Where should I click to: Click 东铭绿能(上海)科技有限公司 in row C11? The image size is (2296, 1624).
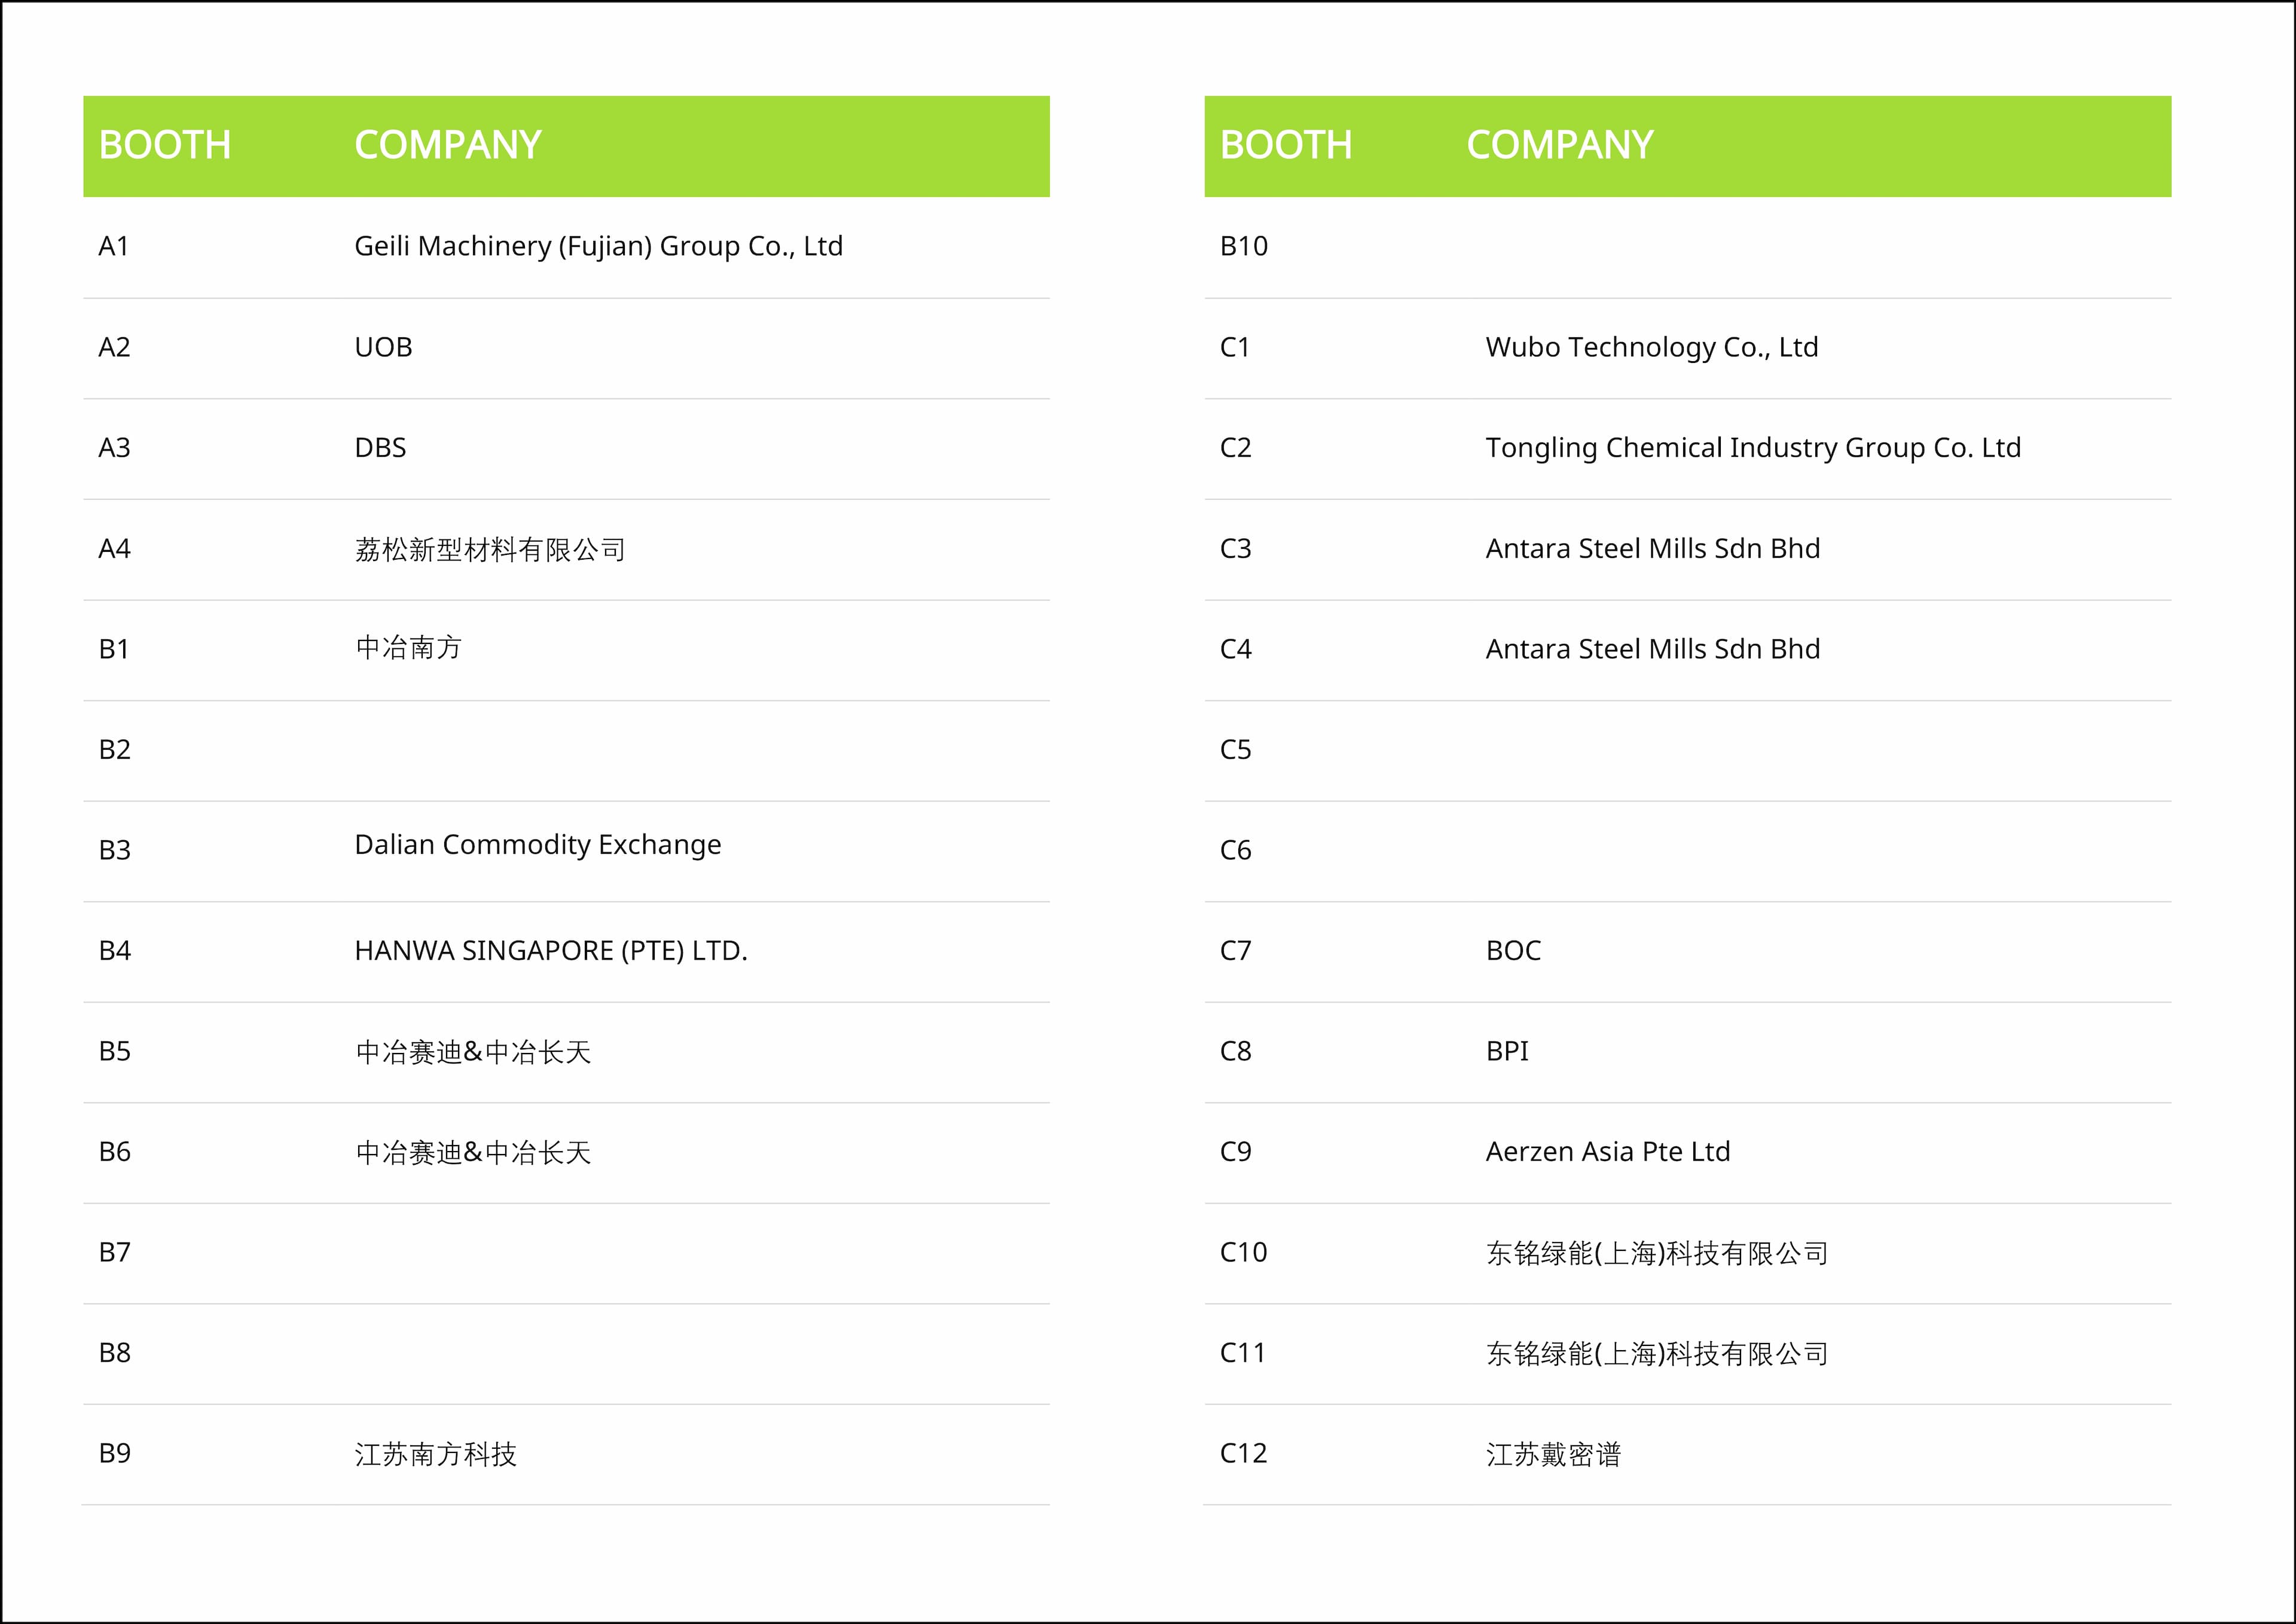[1657, 1354]
